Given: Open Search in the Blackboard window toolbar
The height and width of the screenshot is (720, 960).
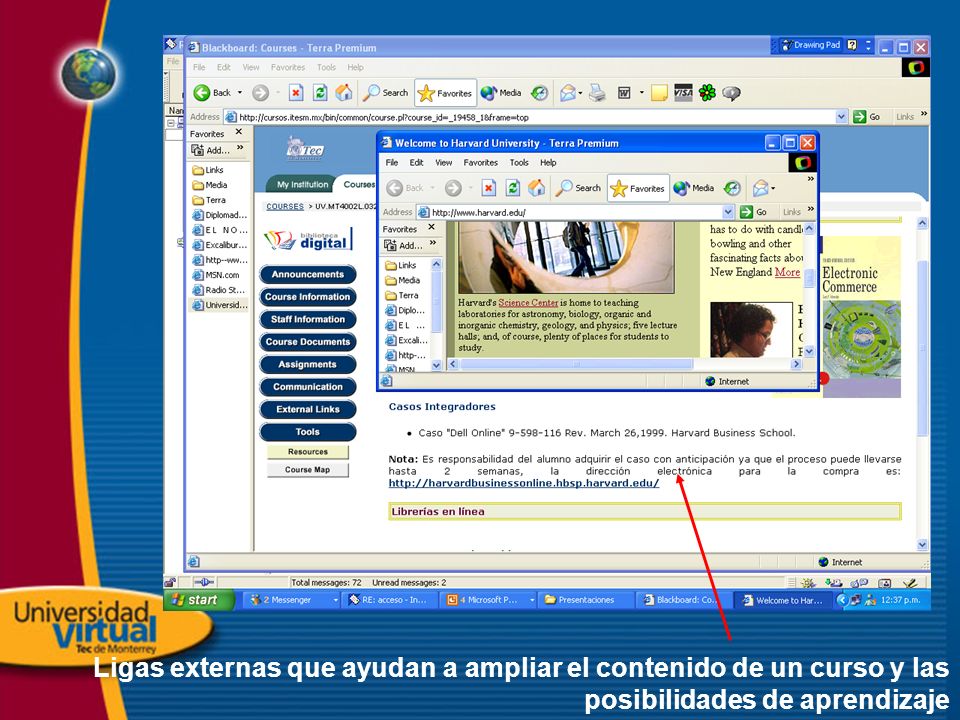Looking at the screenshot, I should tap(385, 93).
